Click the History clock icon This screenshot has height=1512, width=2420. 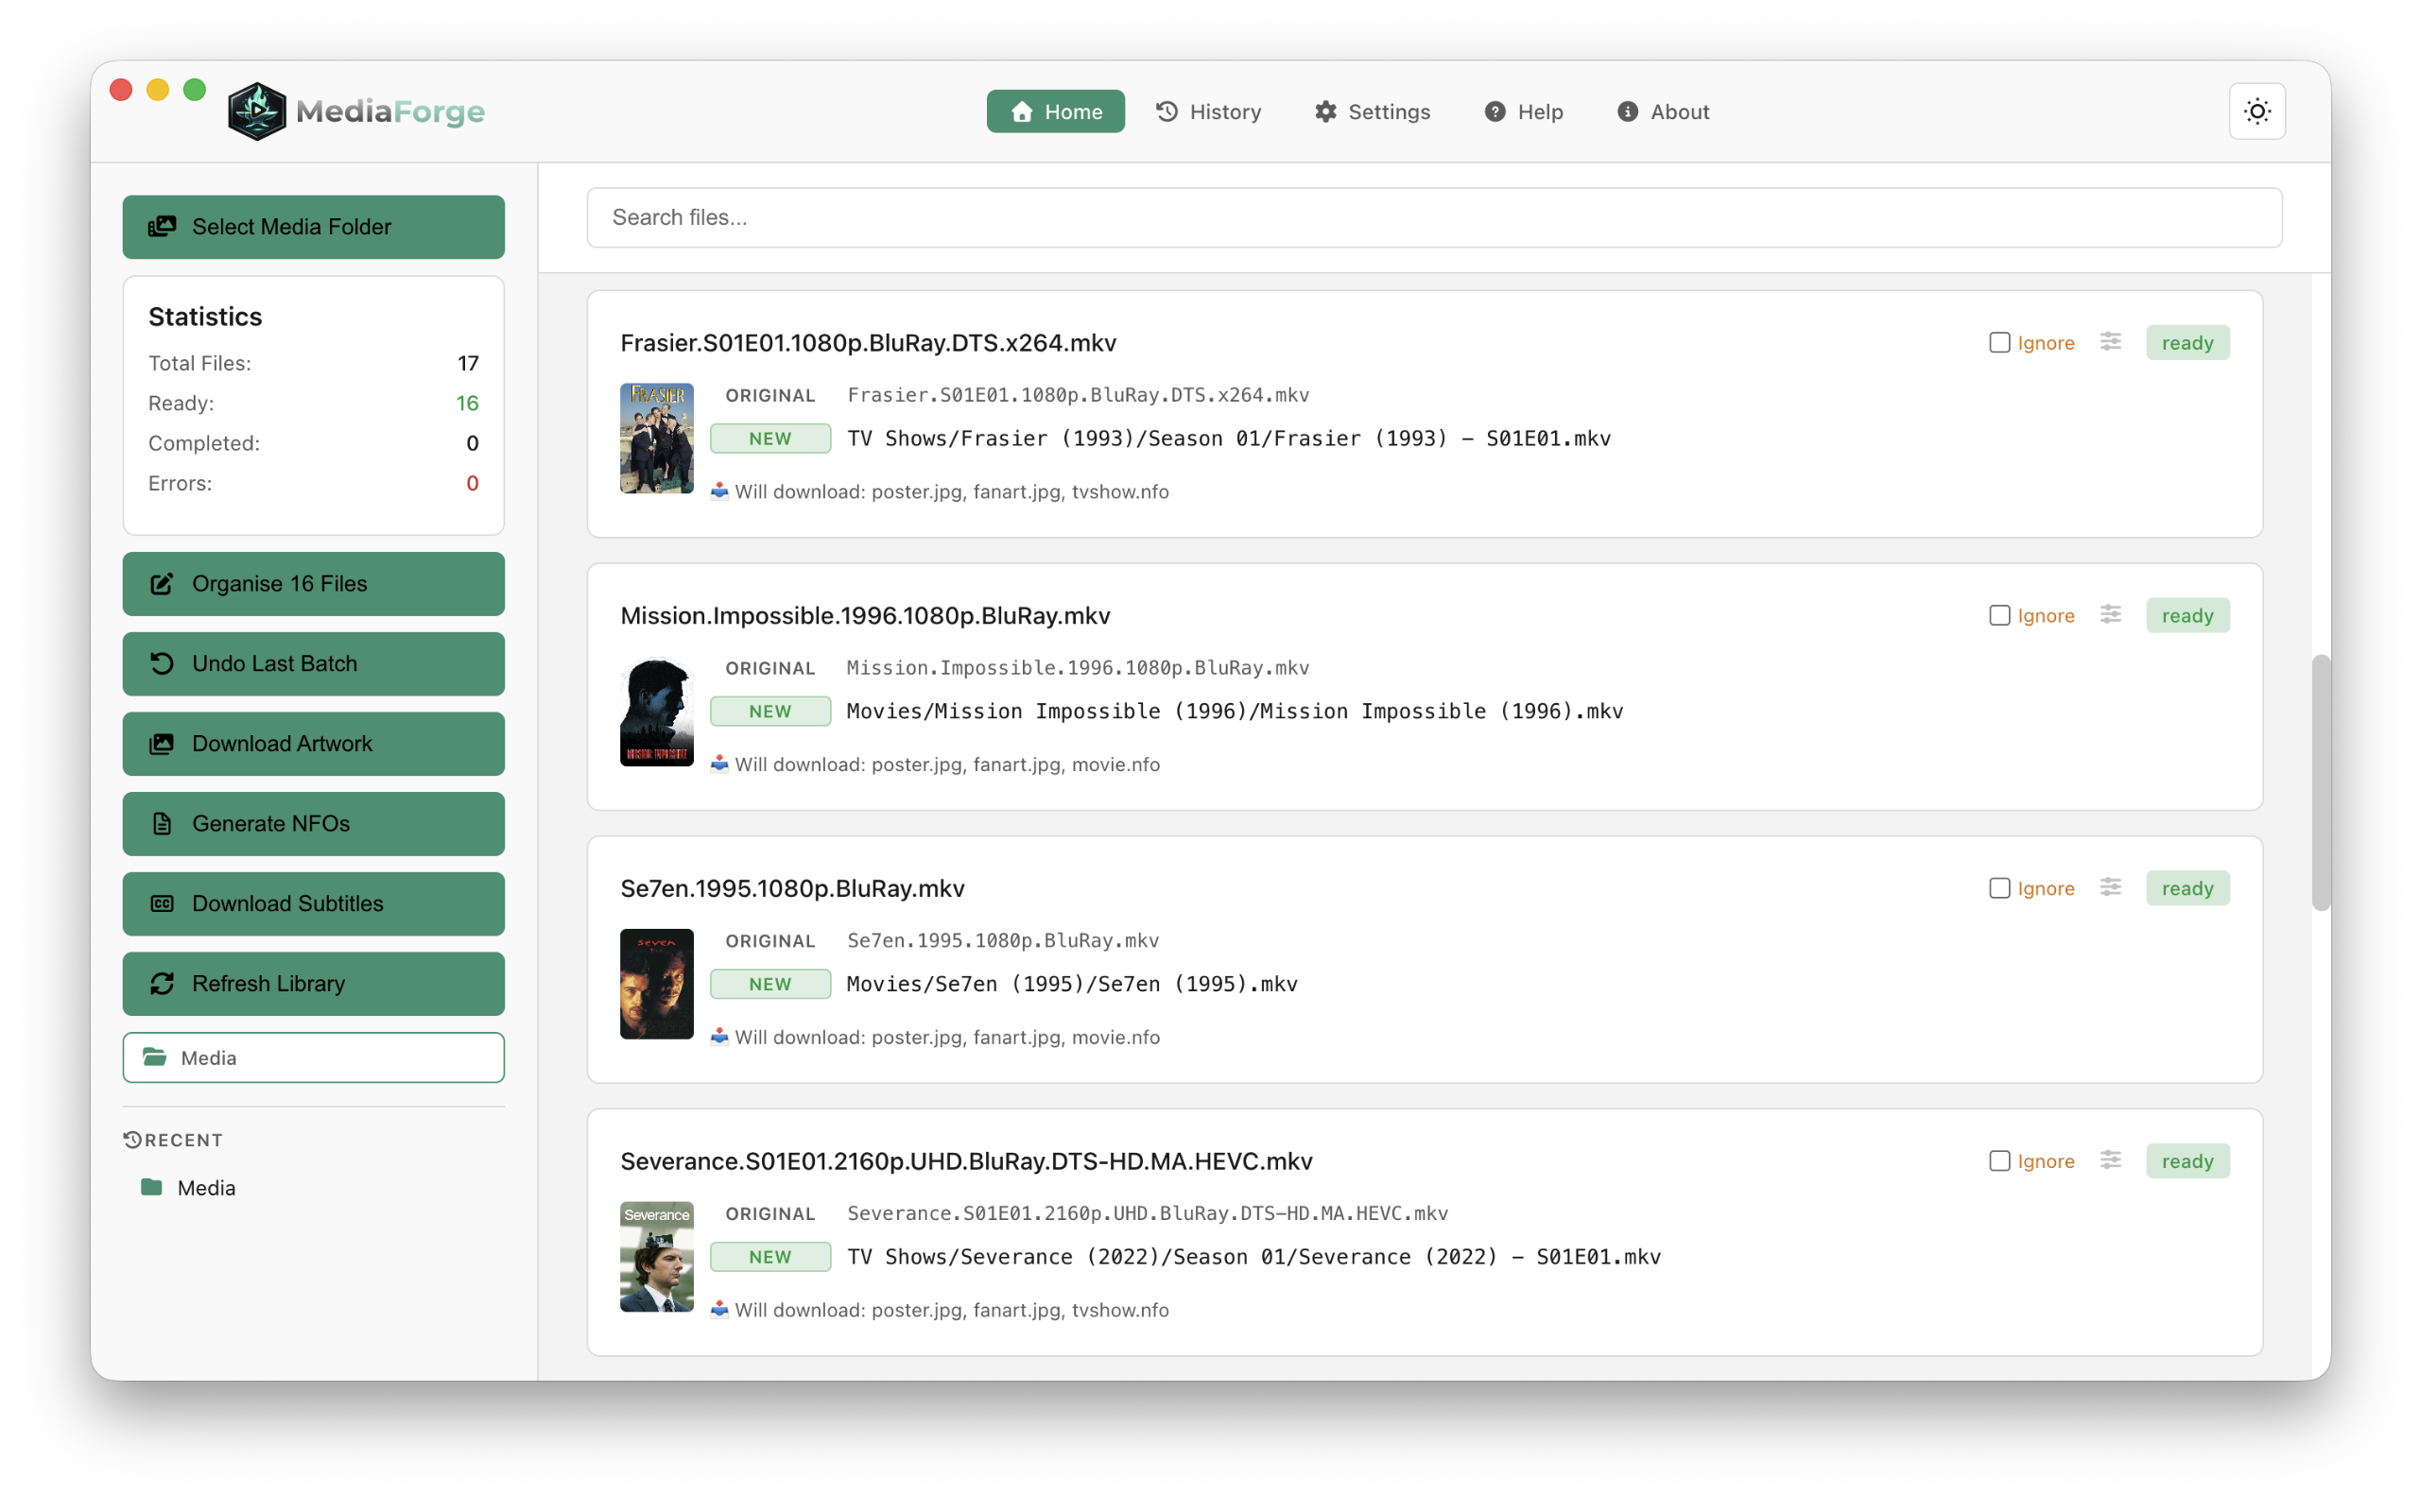(x=1168, y=111)
